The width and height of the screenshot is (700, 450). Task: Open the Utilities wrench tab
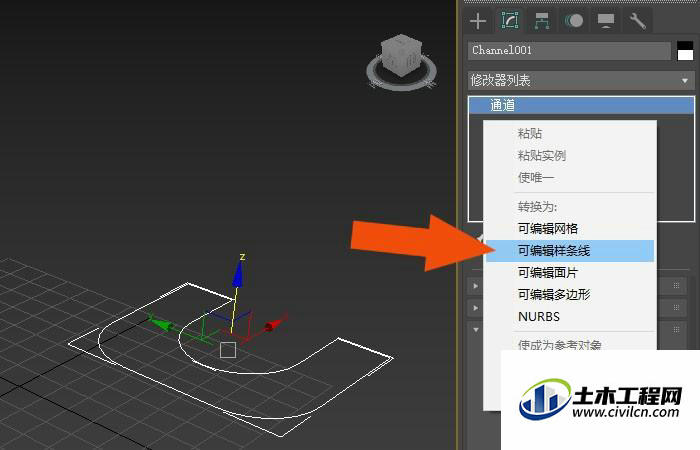tap(638, 21)
